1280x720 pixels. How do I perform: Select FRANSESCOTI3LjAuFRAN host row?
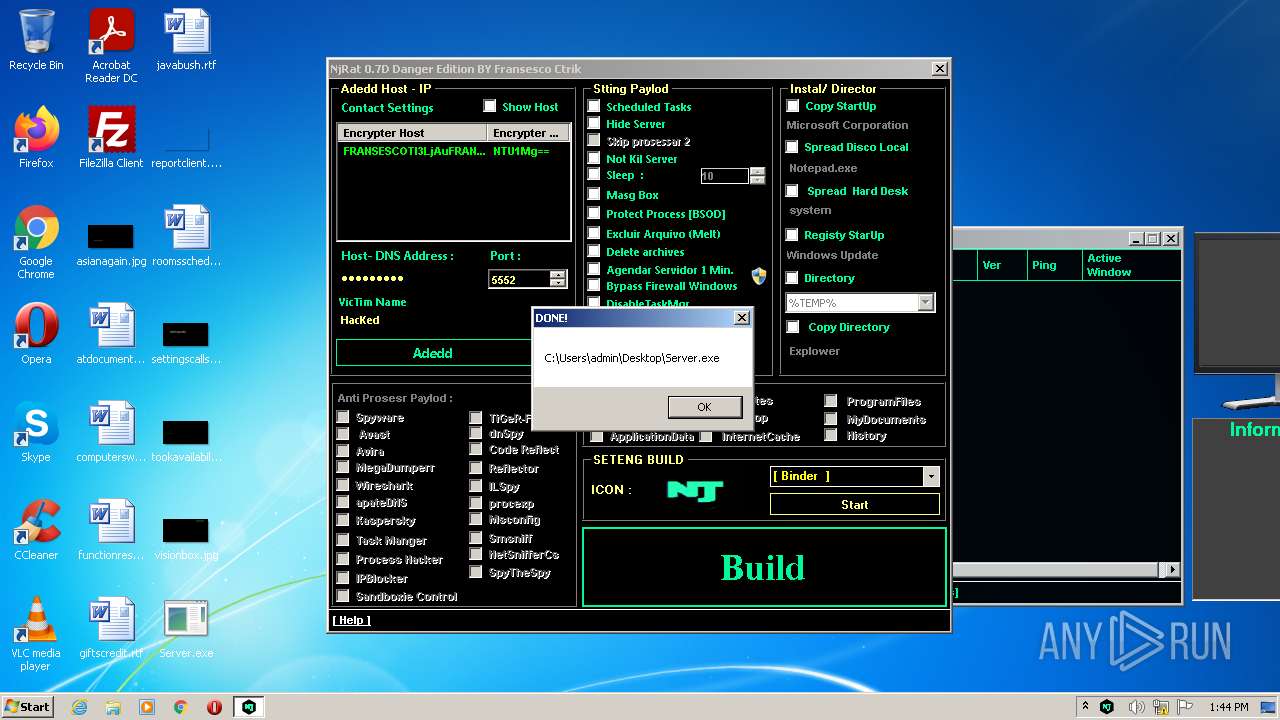453,151
